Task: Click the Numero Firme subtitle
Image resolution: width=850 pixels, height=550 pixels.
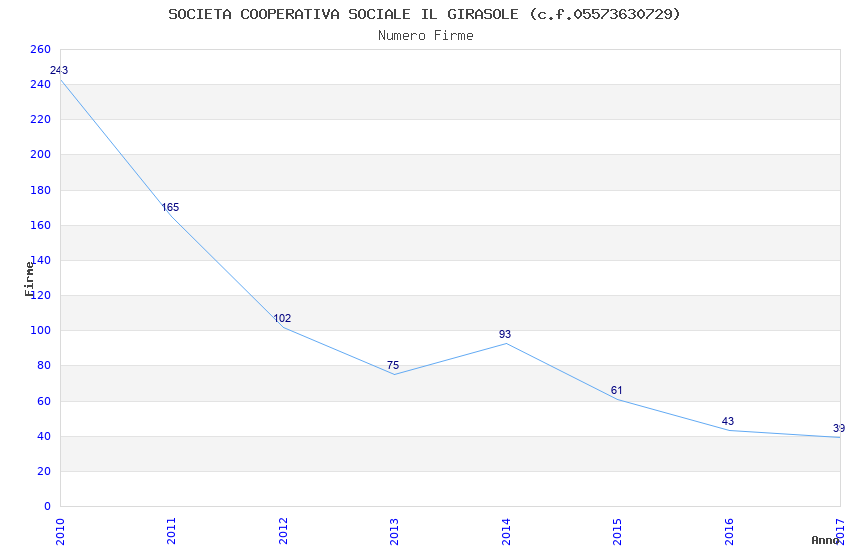Action: point(425,36)
